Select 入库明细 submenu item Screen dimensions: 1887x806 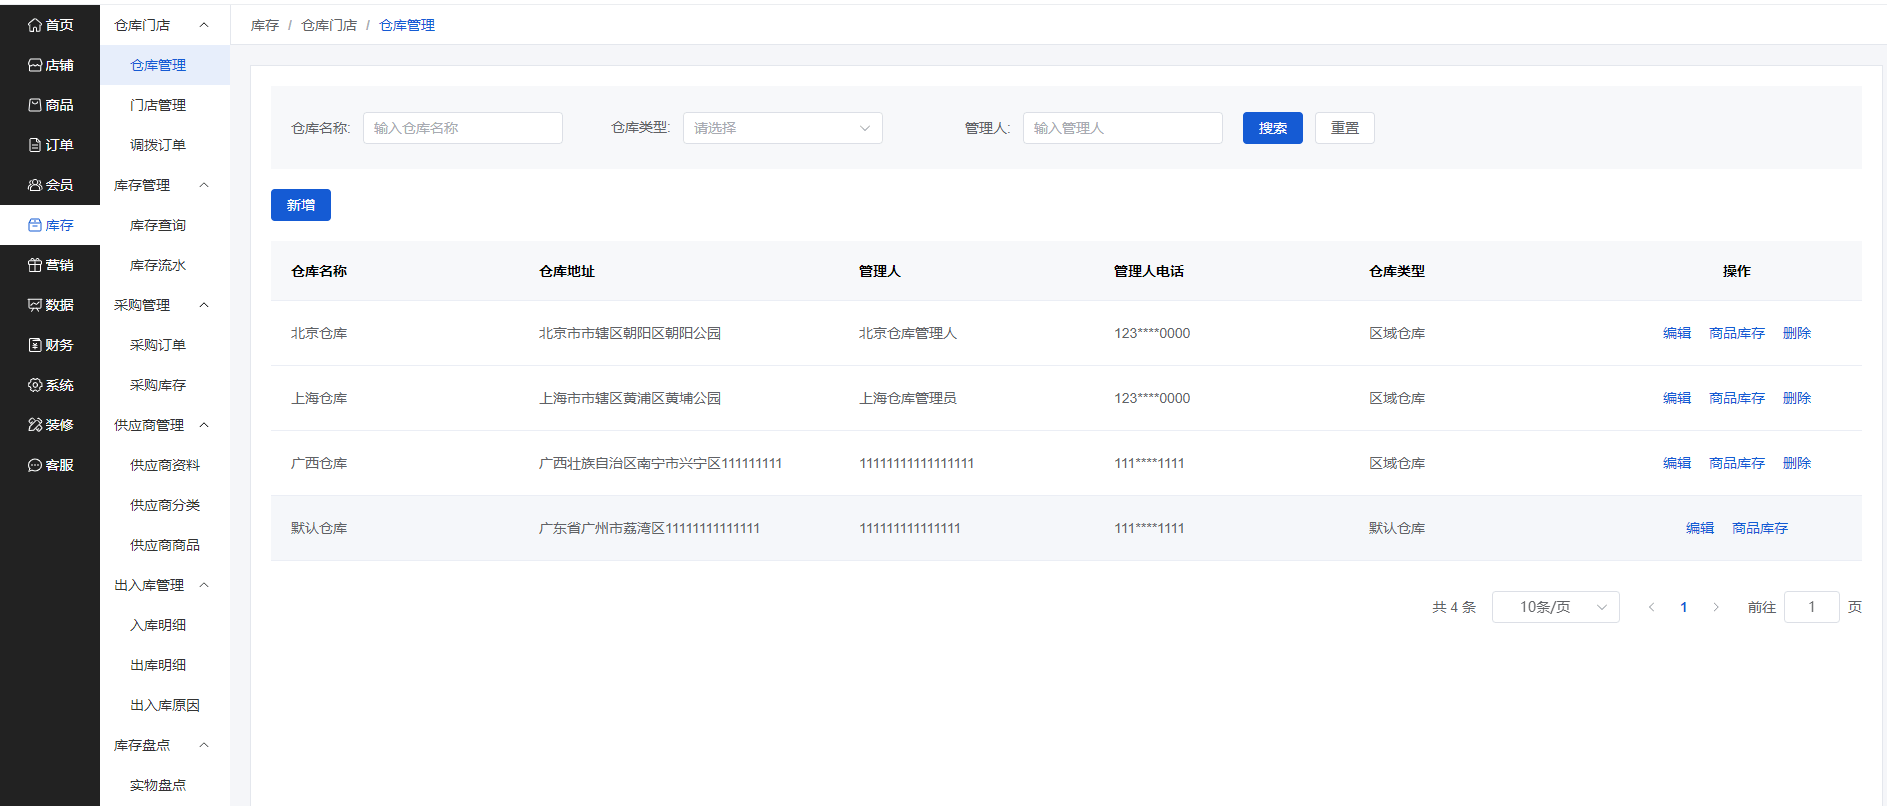tap(165, 625)
